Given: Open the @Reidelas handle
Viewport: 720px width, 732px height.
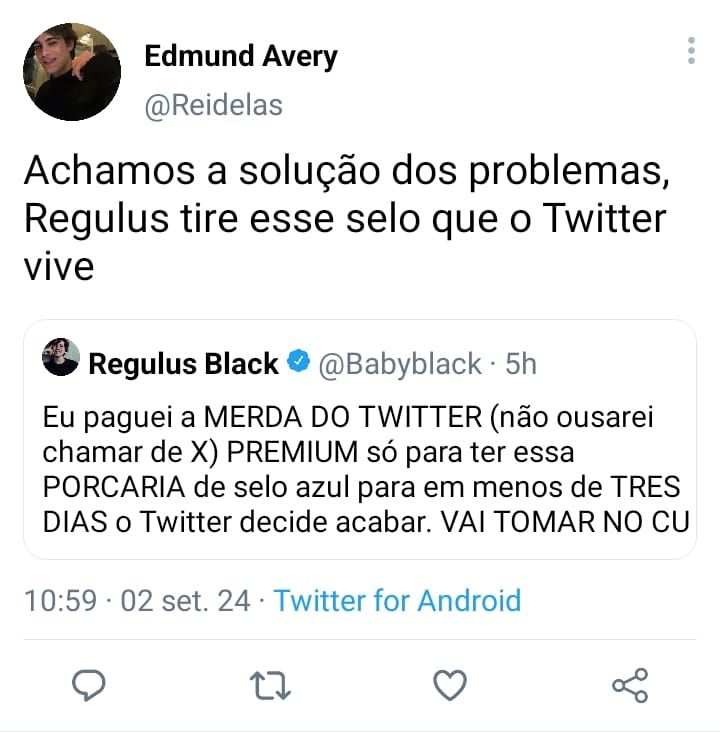Looking at the screenshot, I should click(214, 106).
